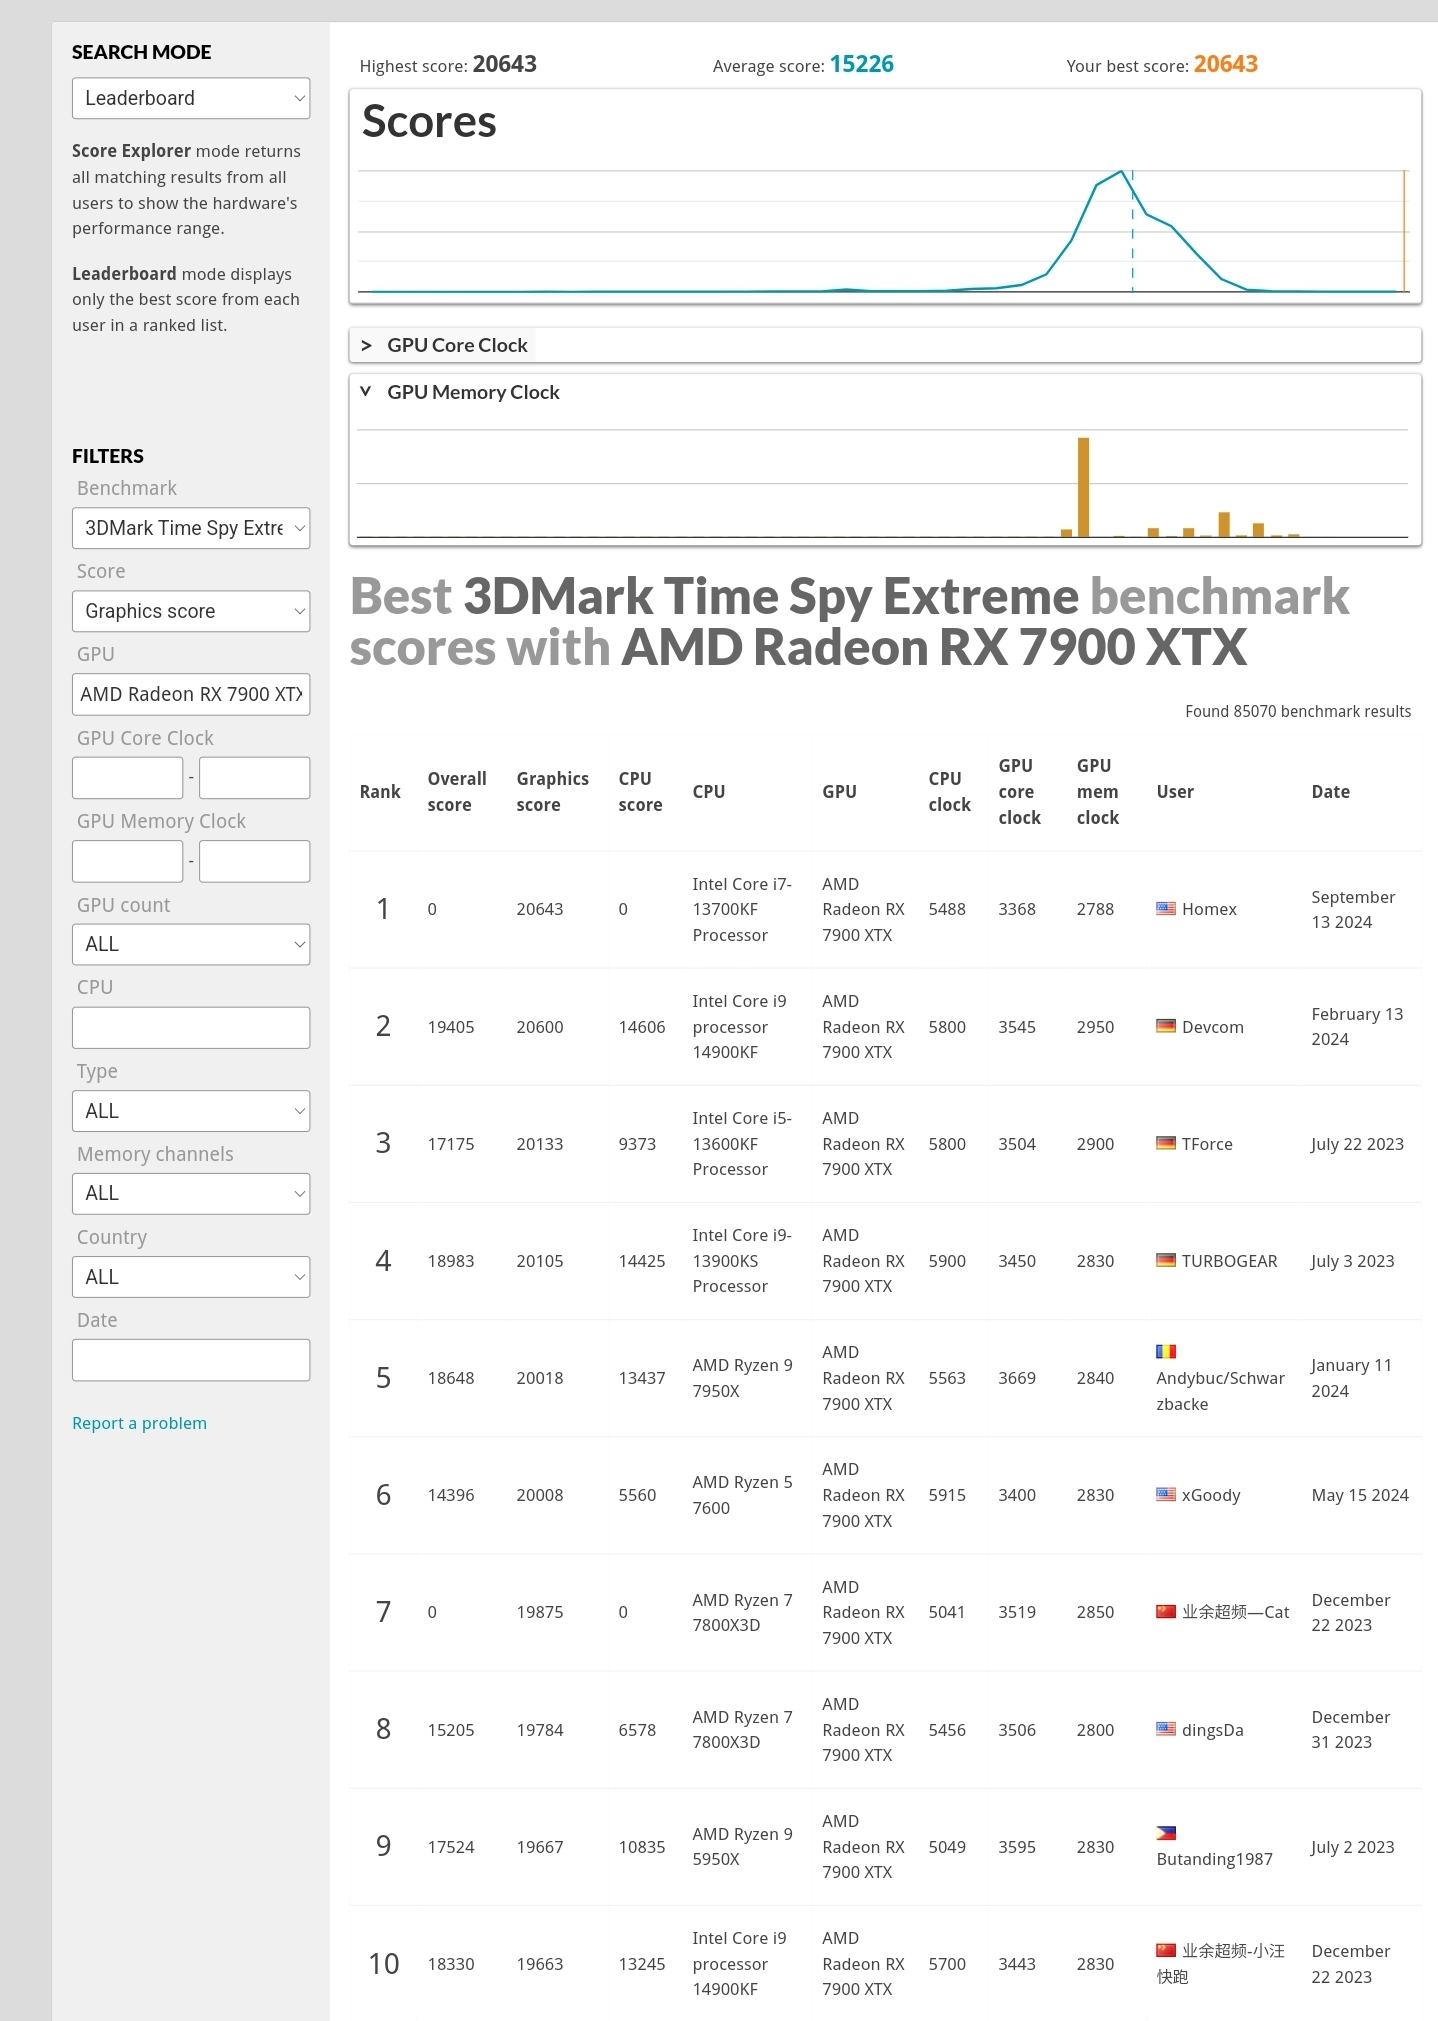
Task: Open user Butanding1987 profile
Action: click(x=1214, y=1859)
